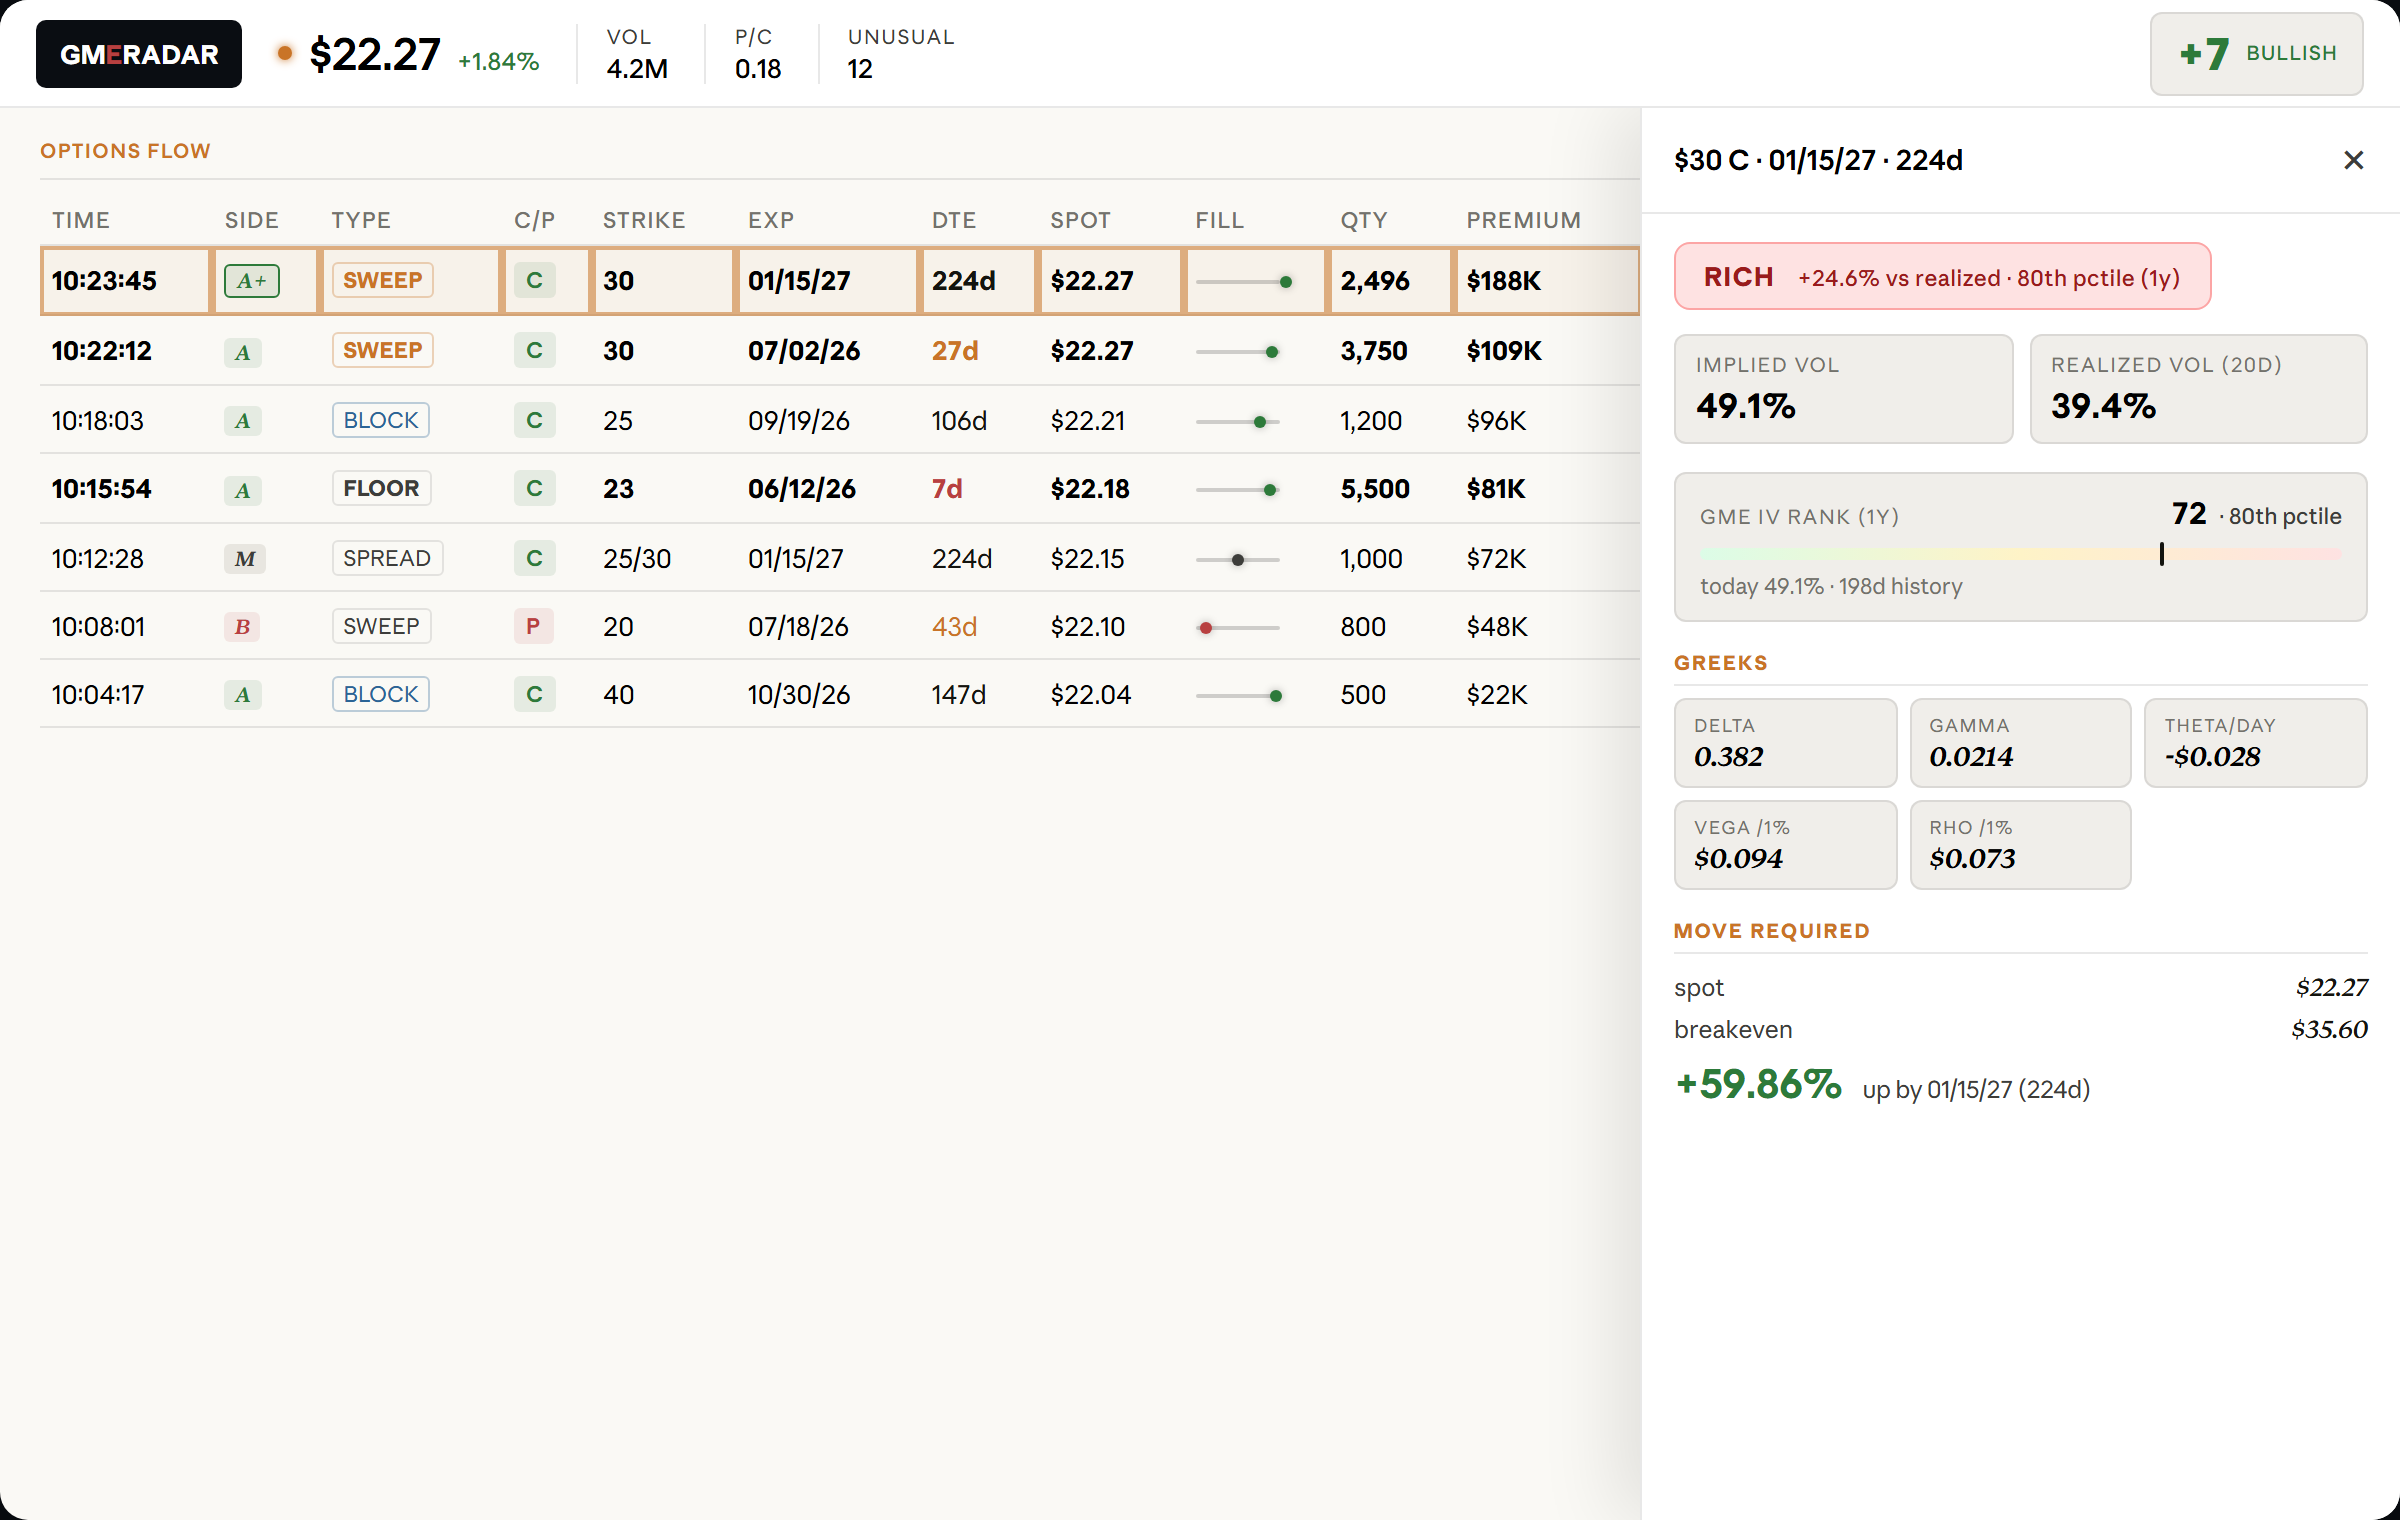Click the 27d DTE value
The height and width of the screenshot is (1520, 2400).
955,351
